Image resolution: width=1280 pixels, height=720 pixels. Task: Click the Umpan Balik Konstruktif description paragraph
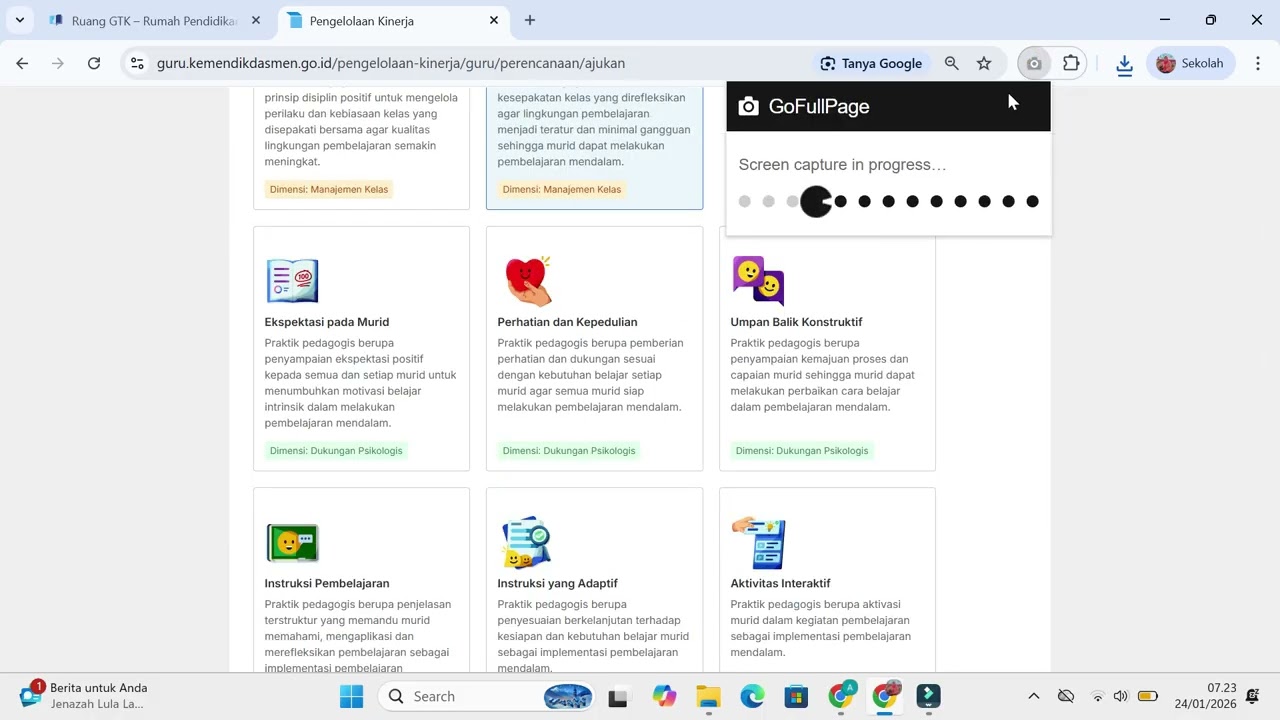coord(822,375)
